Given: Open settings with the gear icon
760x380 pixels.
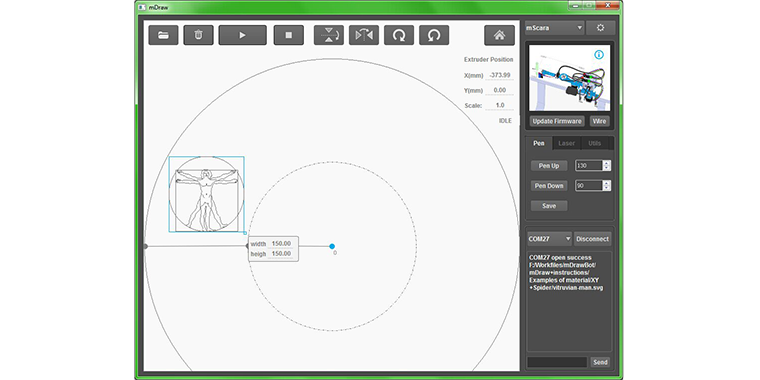Looking at the screenshot, I should pyautogui.click(x=601, y=28).
